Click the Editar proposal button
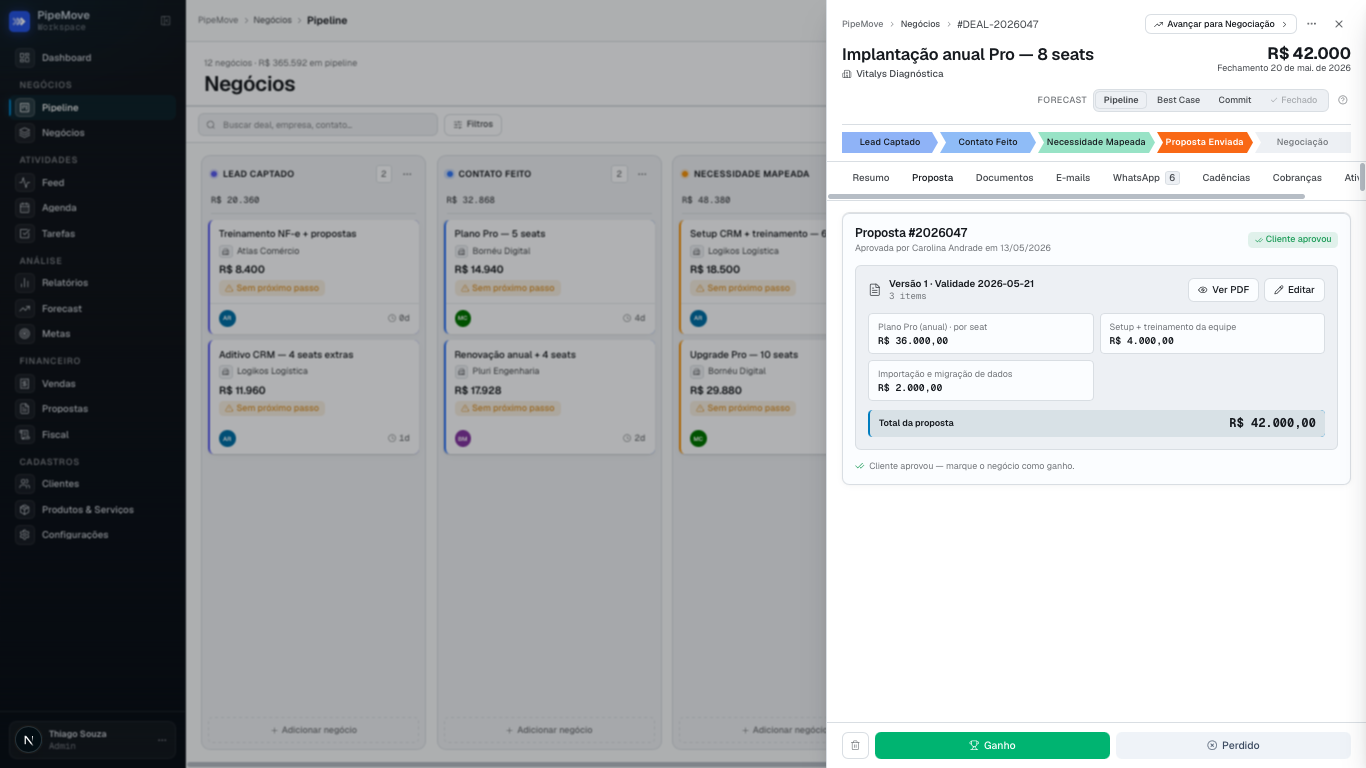 tap(1294, 290)
